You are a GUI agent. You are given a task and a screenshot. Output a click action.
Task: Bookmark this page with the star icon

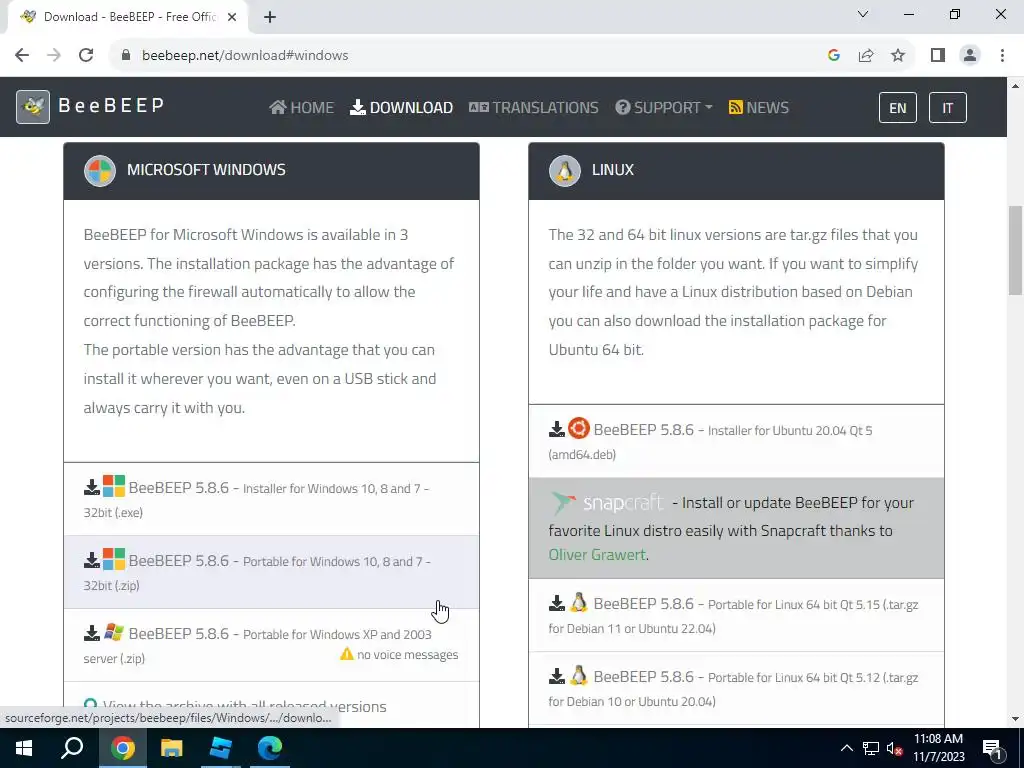(898, 56)
